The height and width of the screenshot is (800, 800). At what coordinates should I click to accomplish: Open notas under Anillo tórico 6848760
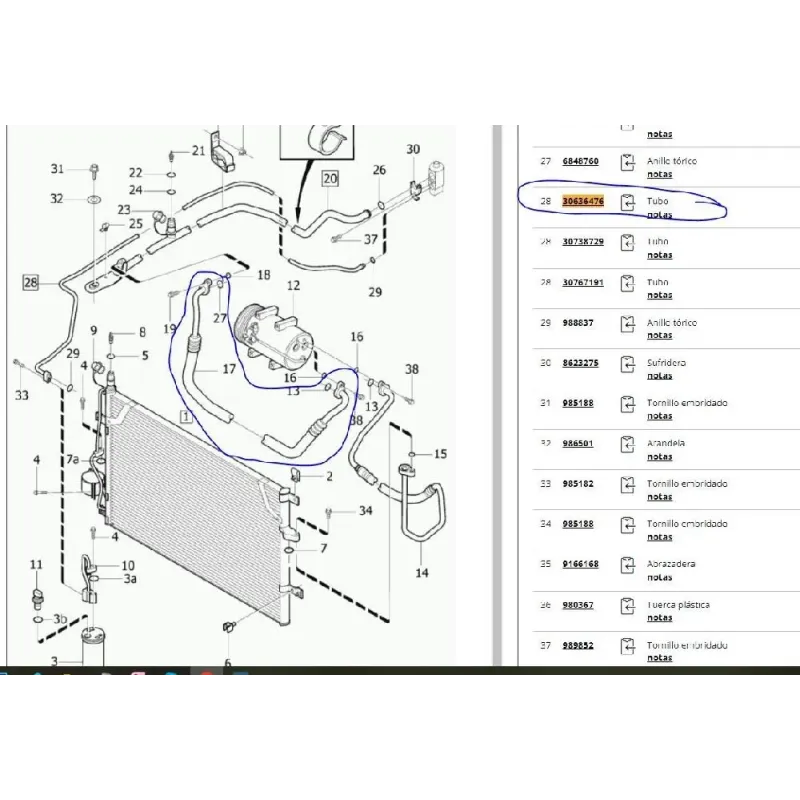pos(659,175)
